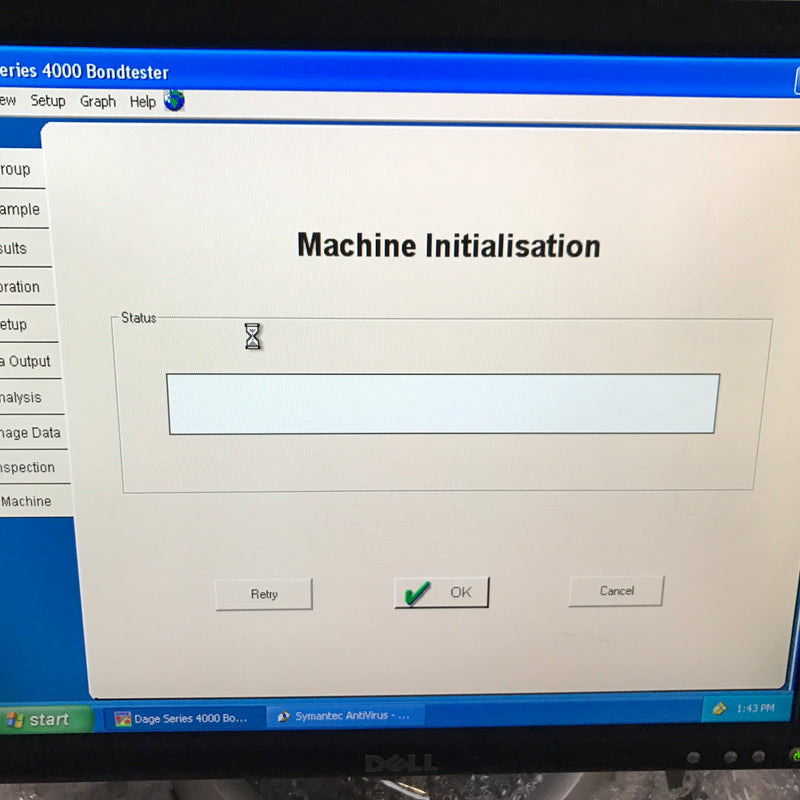This screenshot has width=800, height=800.
Task: Open the View menu
Action: (x=7, y=101)
